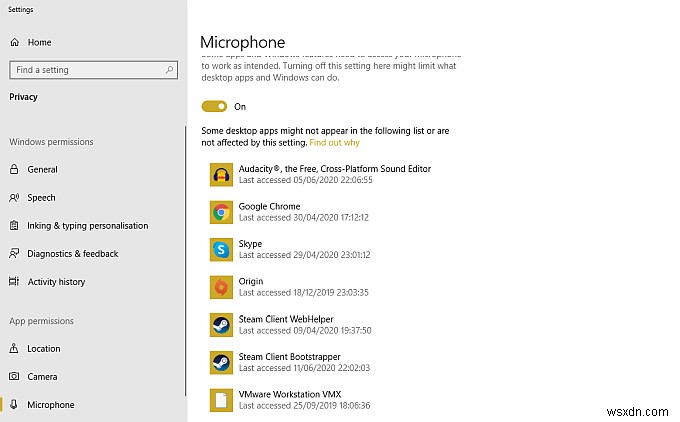Click the App permissions group label
This screenshot has height=422, width=680.
[x=41, y=321]
